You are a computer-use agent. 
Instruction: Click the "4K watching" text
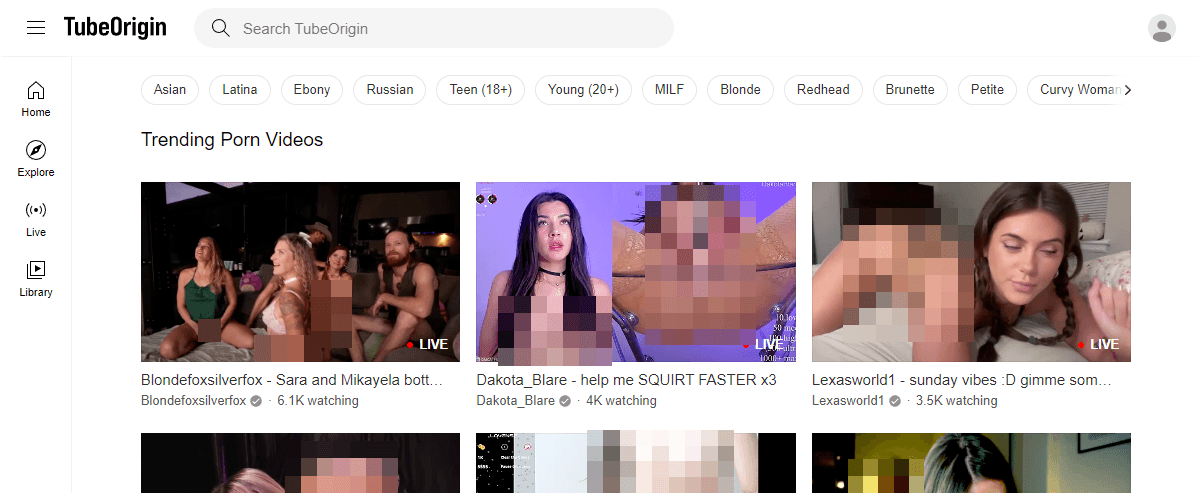point(621,401)
